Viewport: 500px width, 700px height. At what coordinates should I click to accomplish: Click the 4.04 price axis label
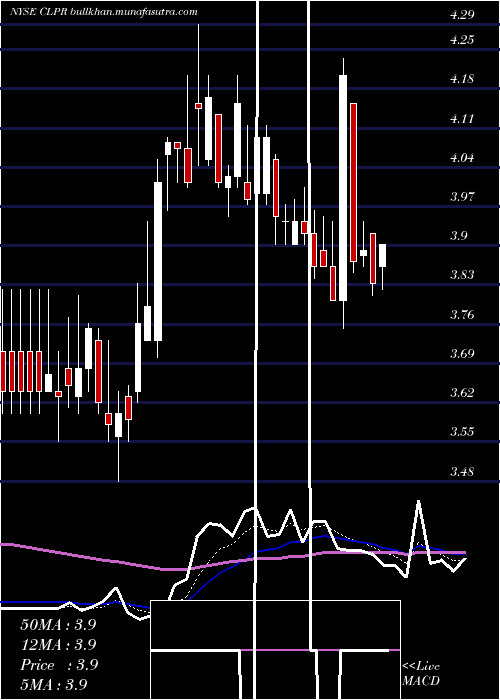pos(462,158)
